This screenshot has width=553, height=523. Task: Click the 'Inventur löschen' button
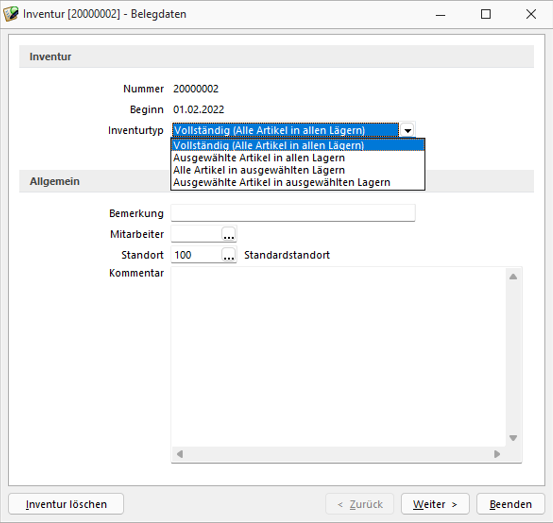[66, 504]
